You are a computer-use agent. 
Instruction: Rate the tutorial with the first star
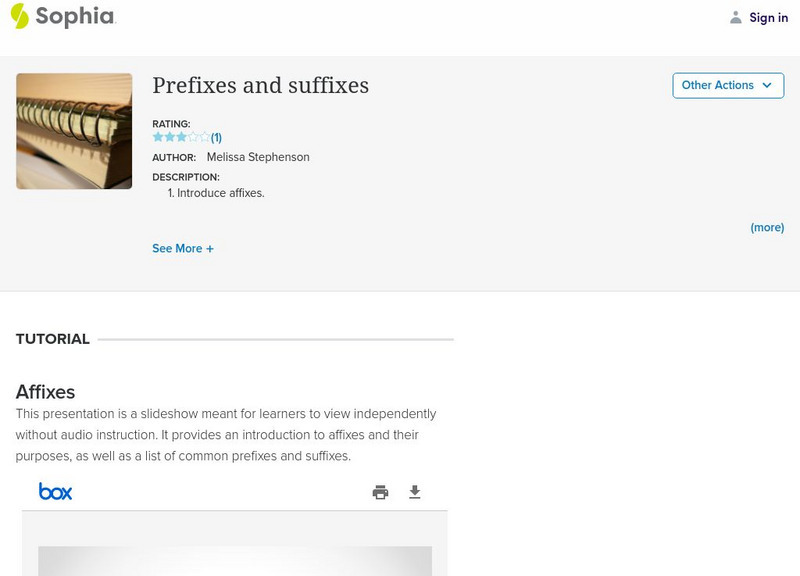[x=158, y=137]
